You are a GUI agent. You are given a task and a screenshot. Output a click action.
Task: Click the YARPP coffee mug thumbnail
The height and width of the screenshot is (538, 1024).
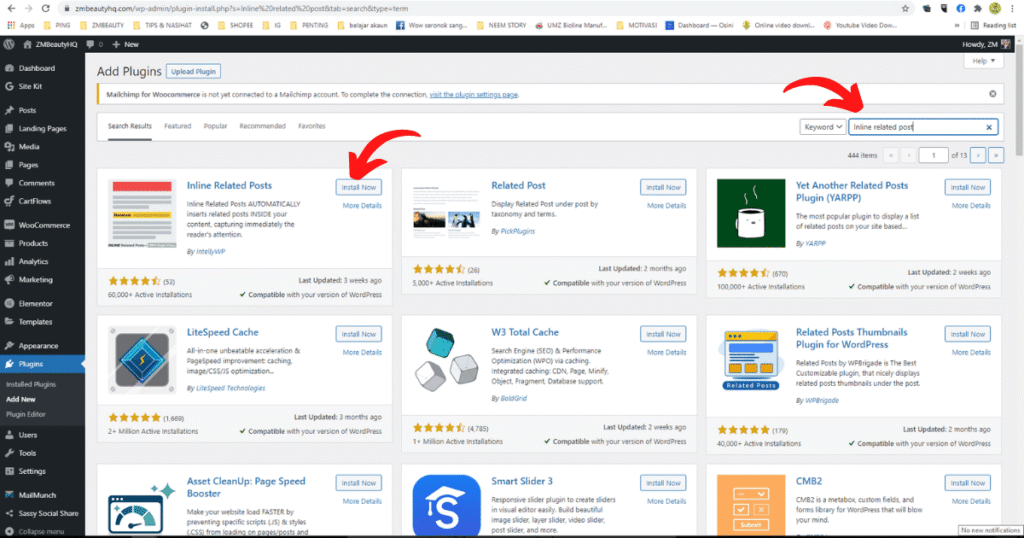pyautogui.click(x=751, y=214)
